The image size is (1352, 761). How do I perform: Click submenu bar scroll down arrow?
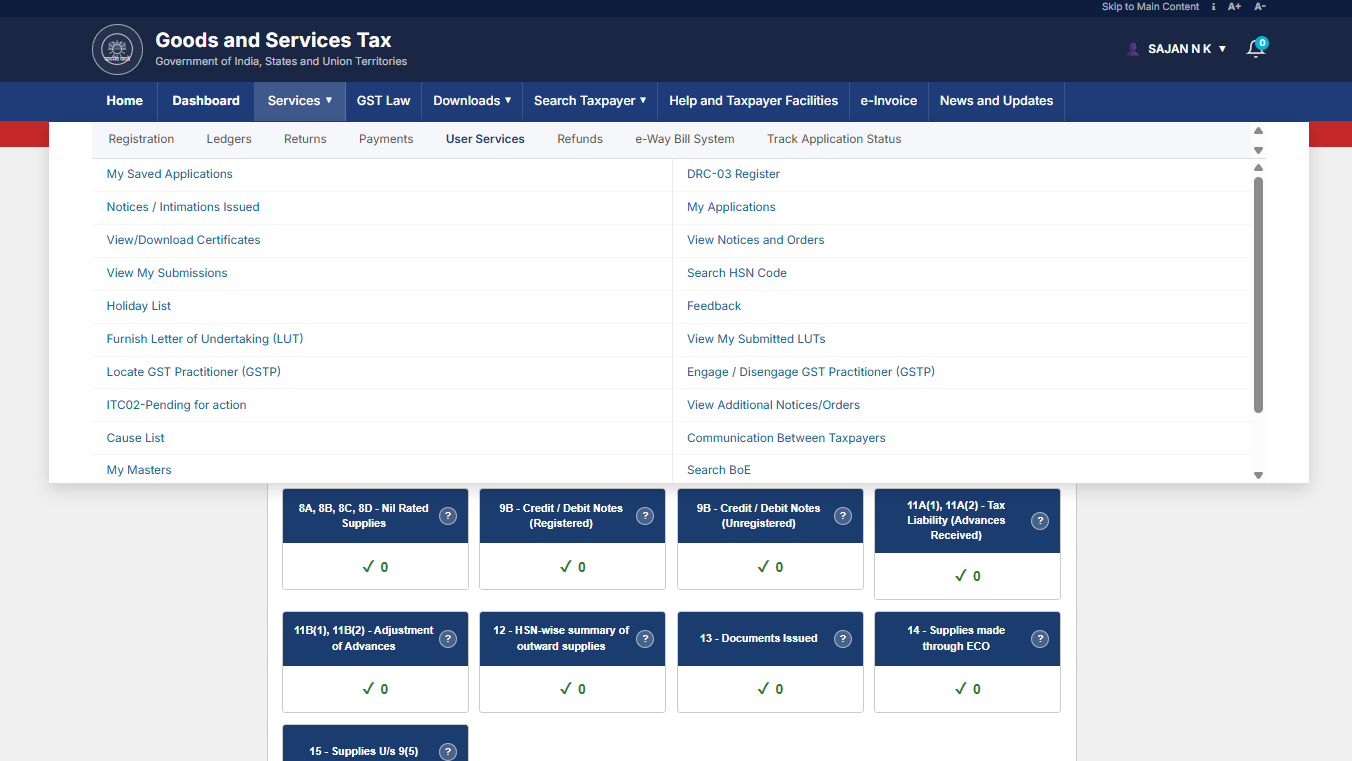click(x=1259, y=150)
